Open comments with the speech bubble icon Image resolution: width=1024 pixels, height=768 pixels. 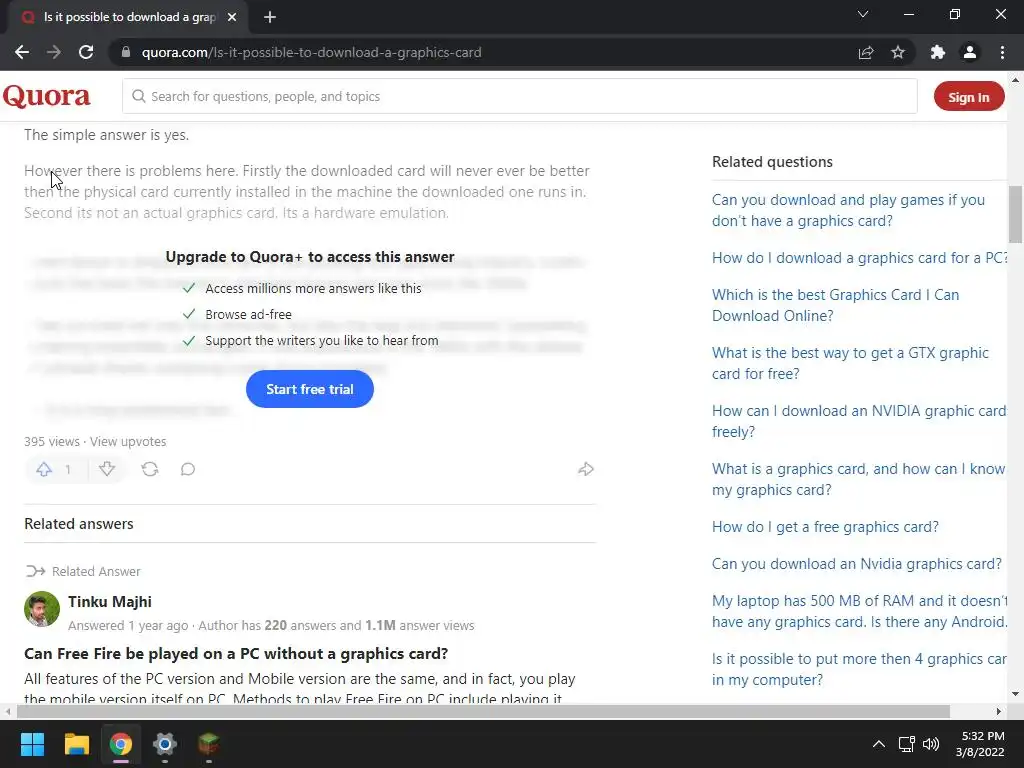pos(187,469)
